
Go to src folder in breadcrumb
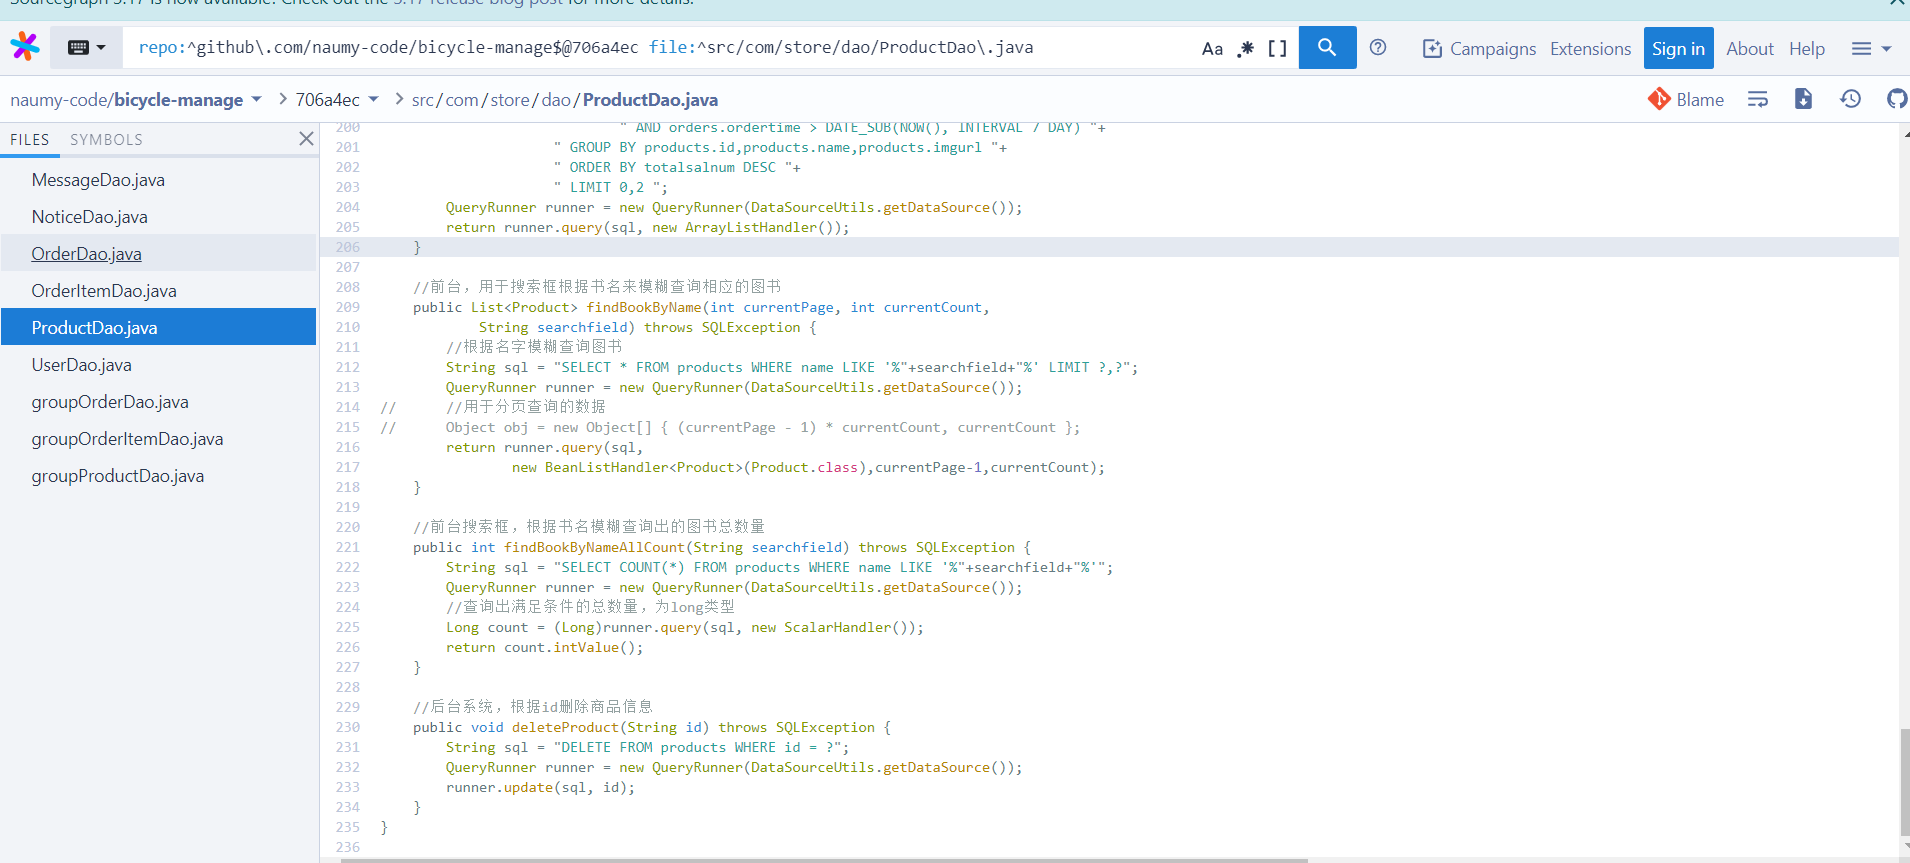click(x=422, y=99)
